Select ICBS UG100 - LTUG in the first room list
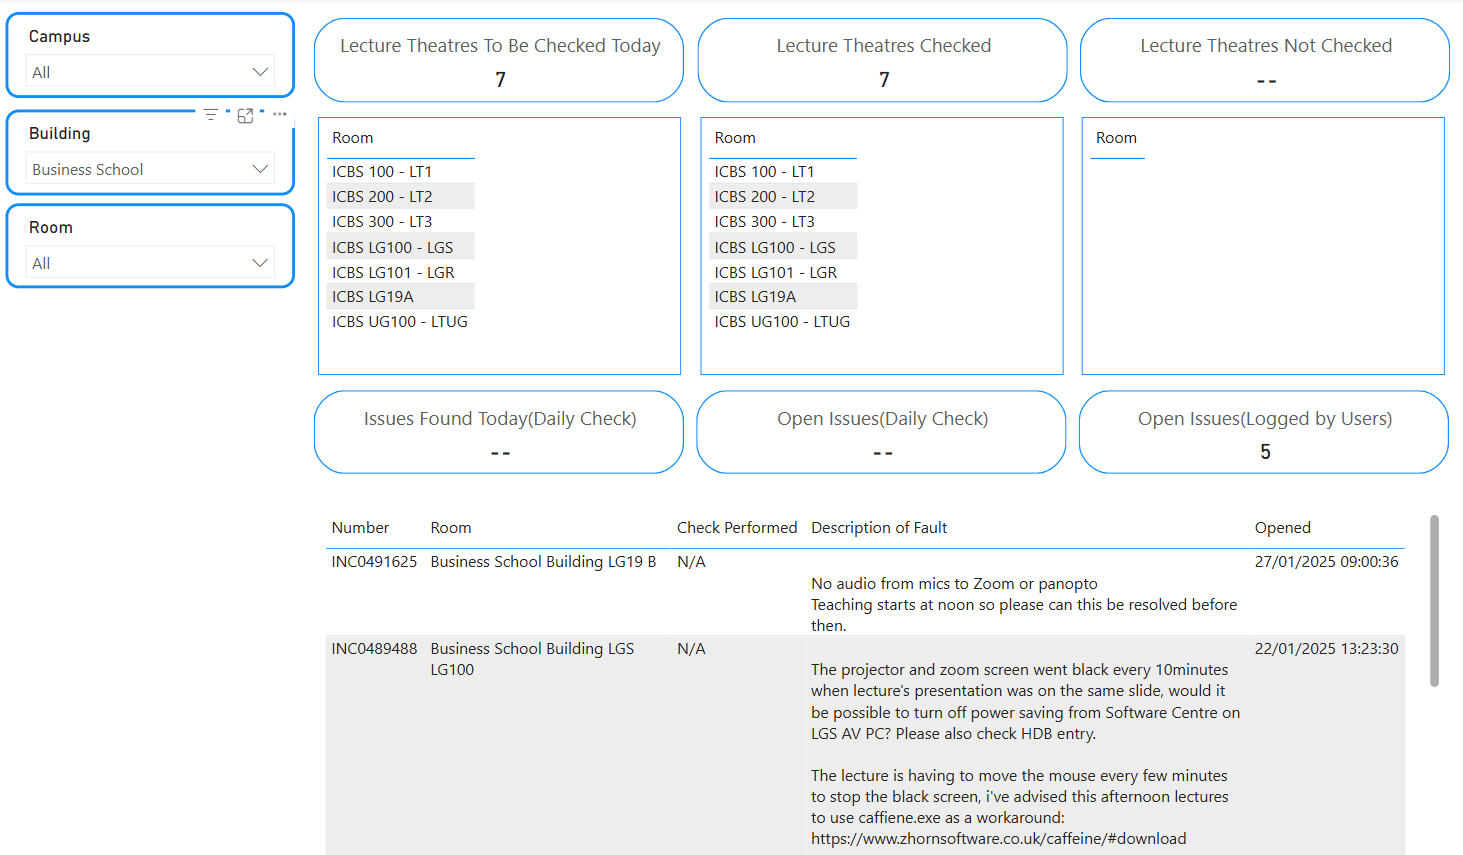The width and height of the screenshot is (1463, 855). point(400,322)
